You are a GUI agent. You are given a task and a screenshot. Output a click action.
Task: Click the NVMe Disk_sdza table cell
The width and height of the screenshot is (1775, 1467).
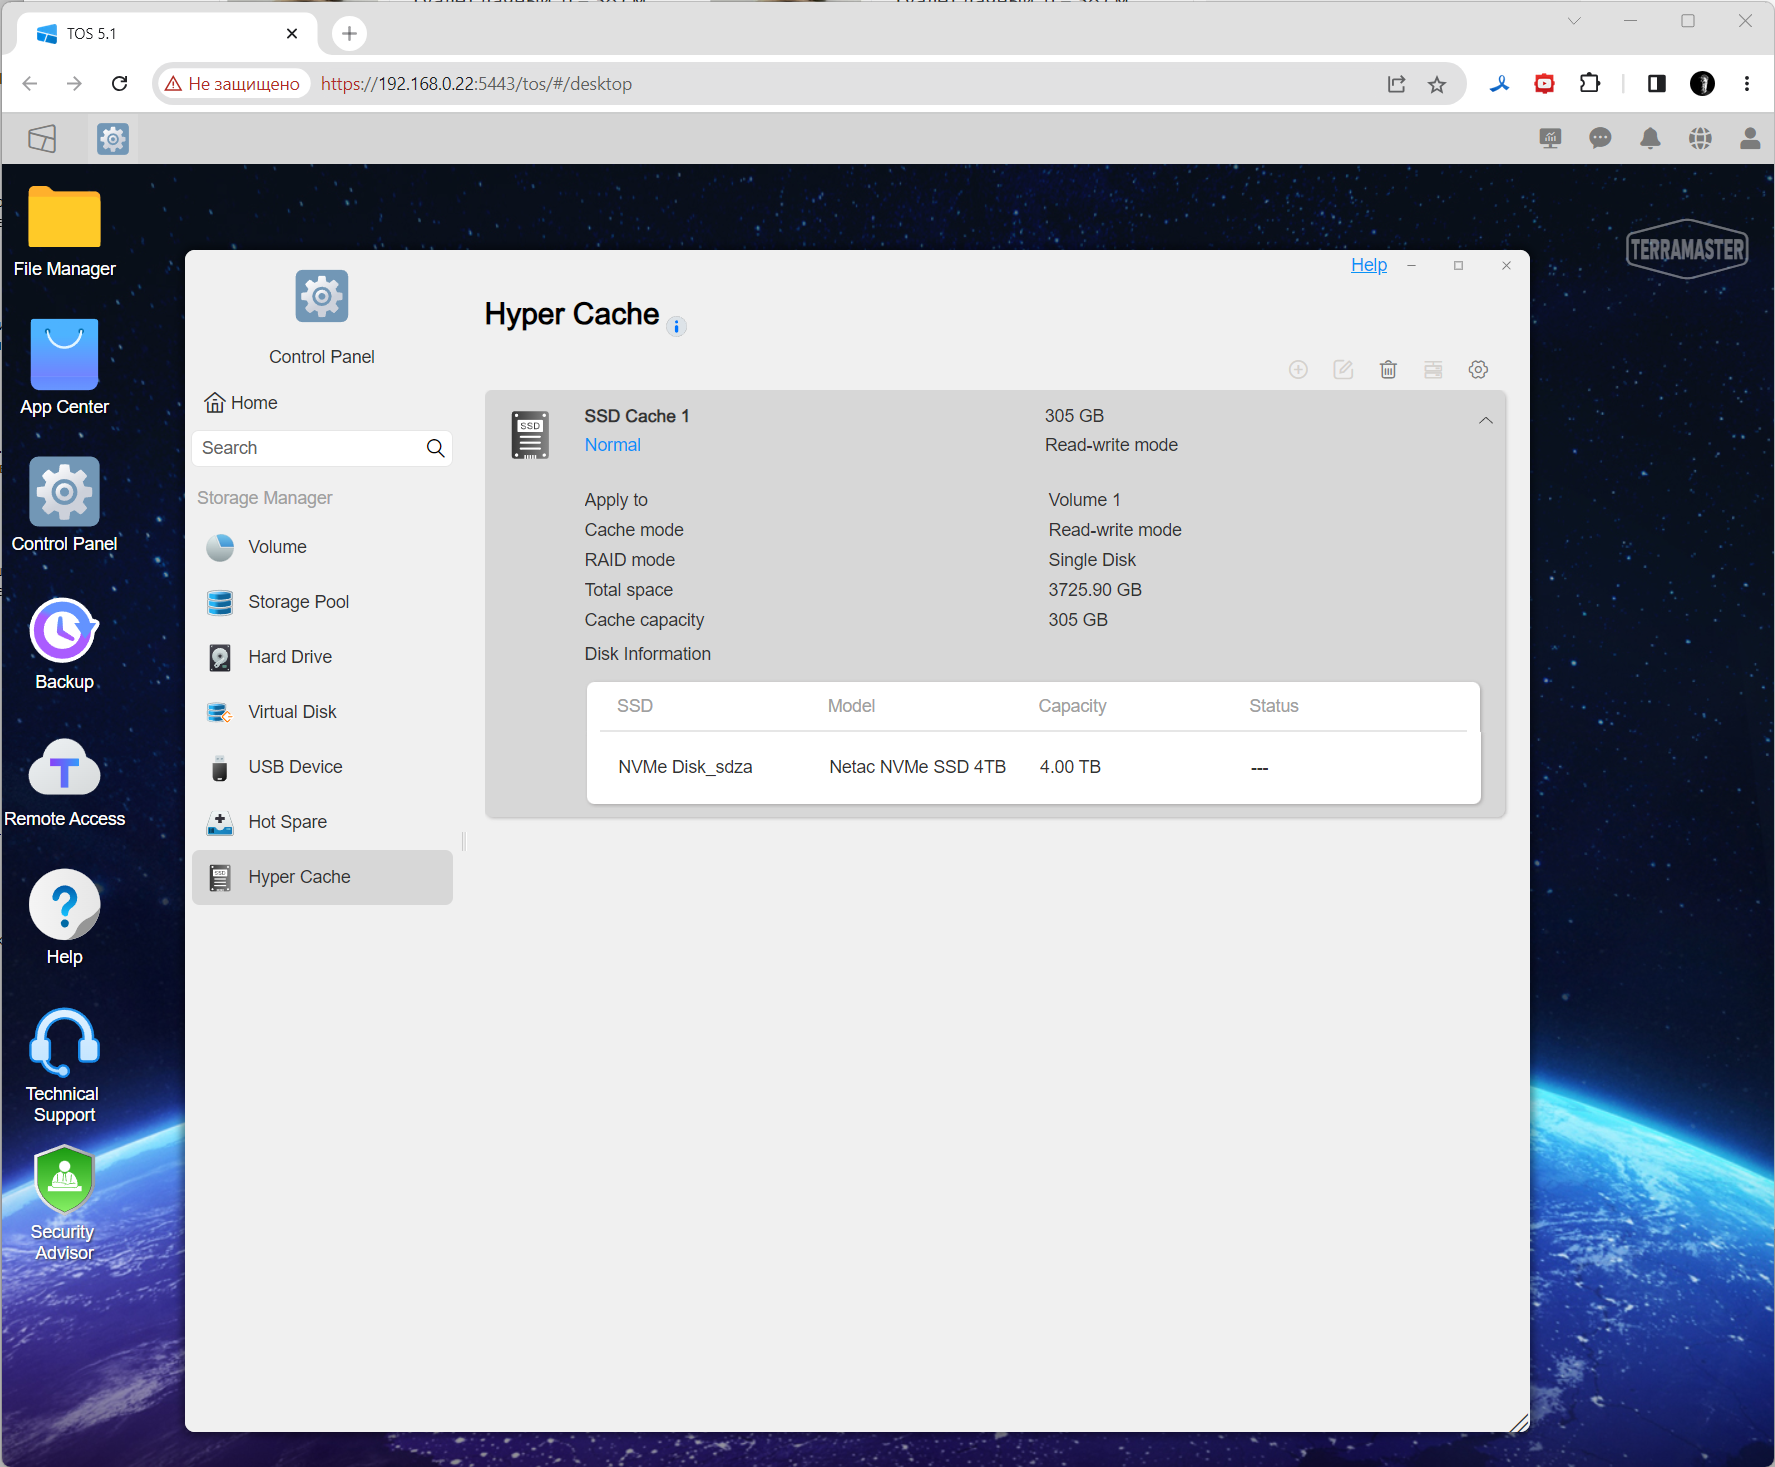point(685,767)
